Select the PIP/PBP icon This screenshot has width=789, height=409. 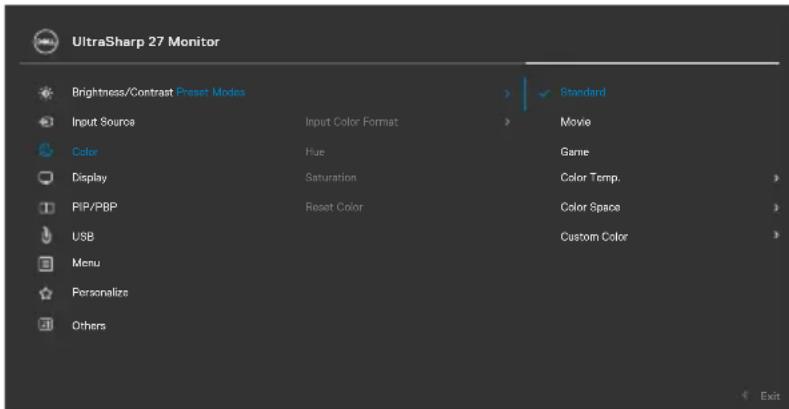[46, 208]
